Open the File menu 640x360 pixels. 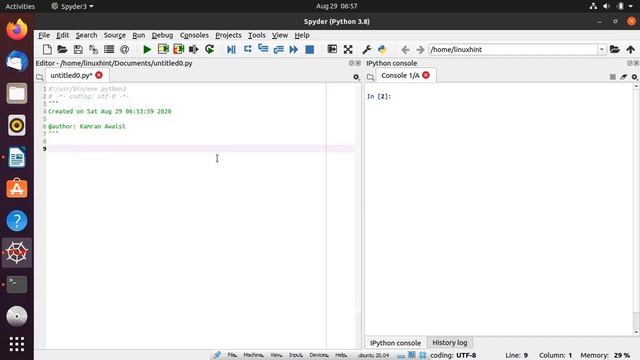(x=44, y=35)
